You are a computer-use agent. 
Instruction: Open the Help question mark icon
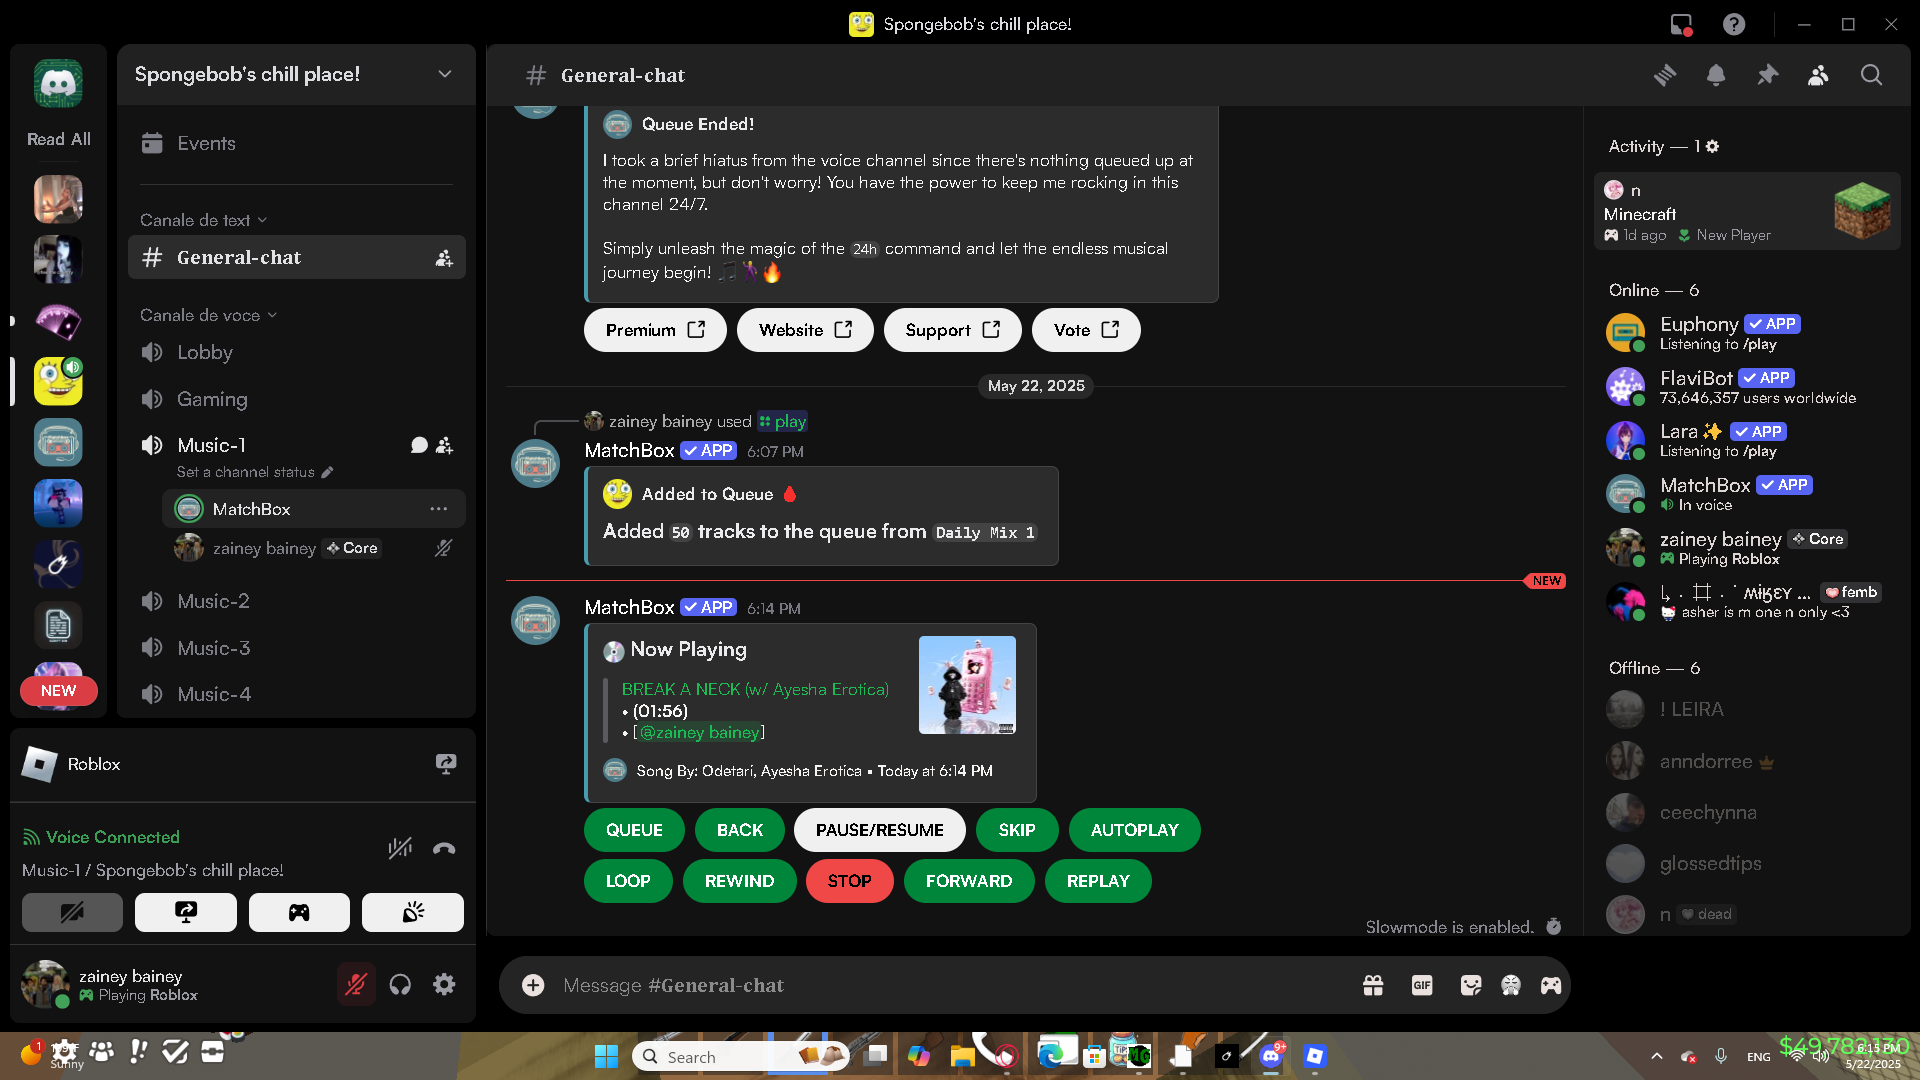tap(1734, 24)
